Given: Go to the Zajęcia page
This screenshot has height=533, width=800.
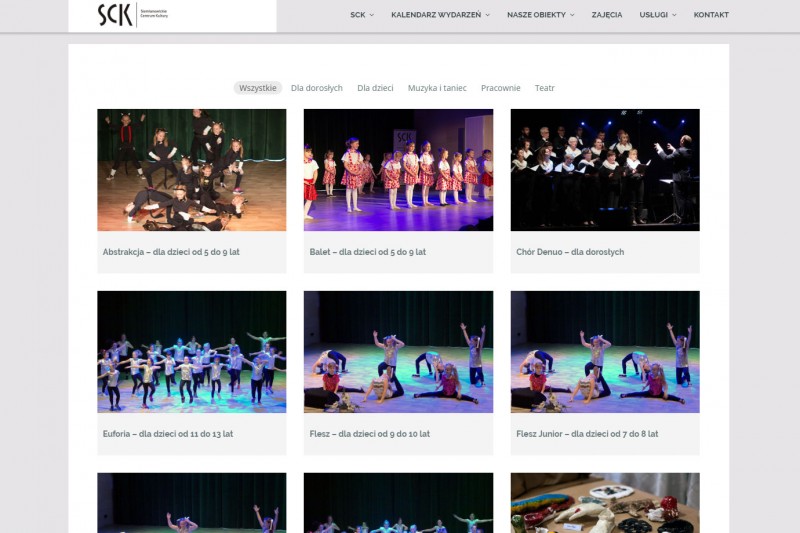Looking at the screenshot, I should (x=607, y=15).
